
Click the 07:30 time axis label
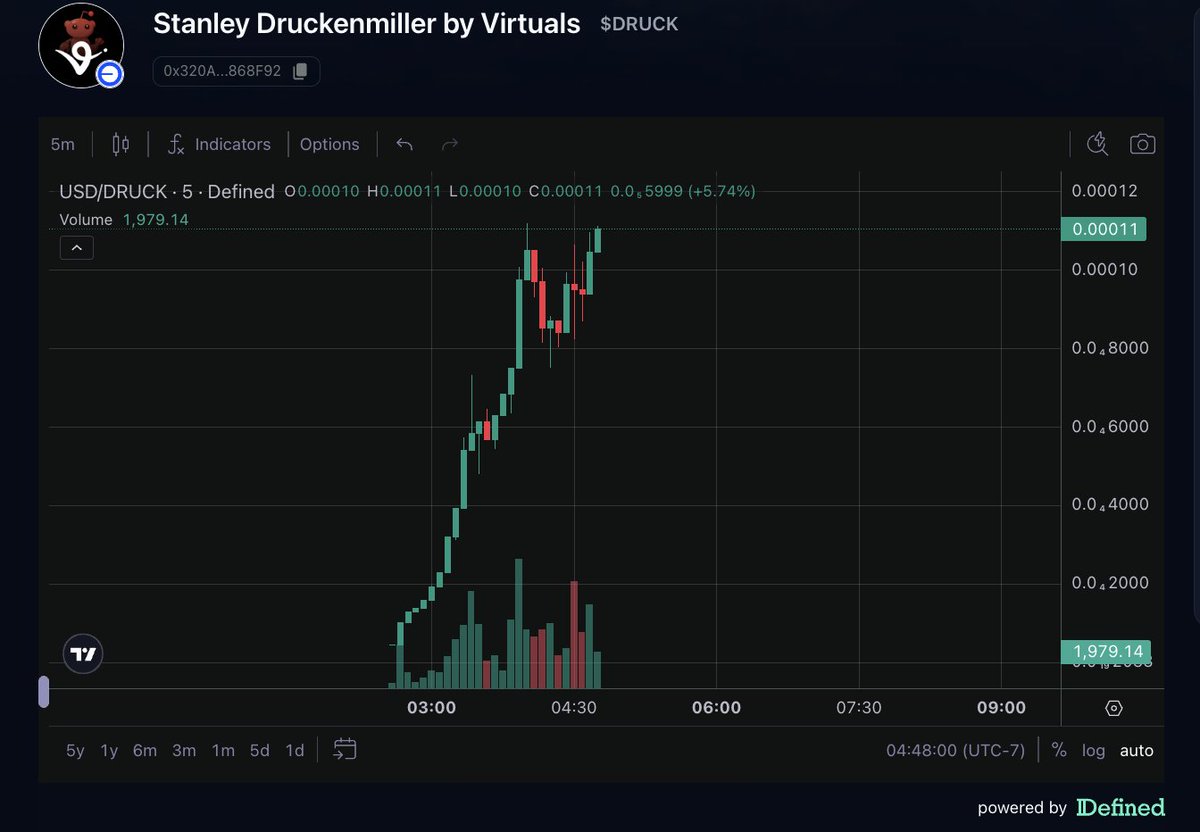[x=859, y=708]
